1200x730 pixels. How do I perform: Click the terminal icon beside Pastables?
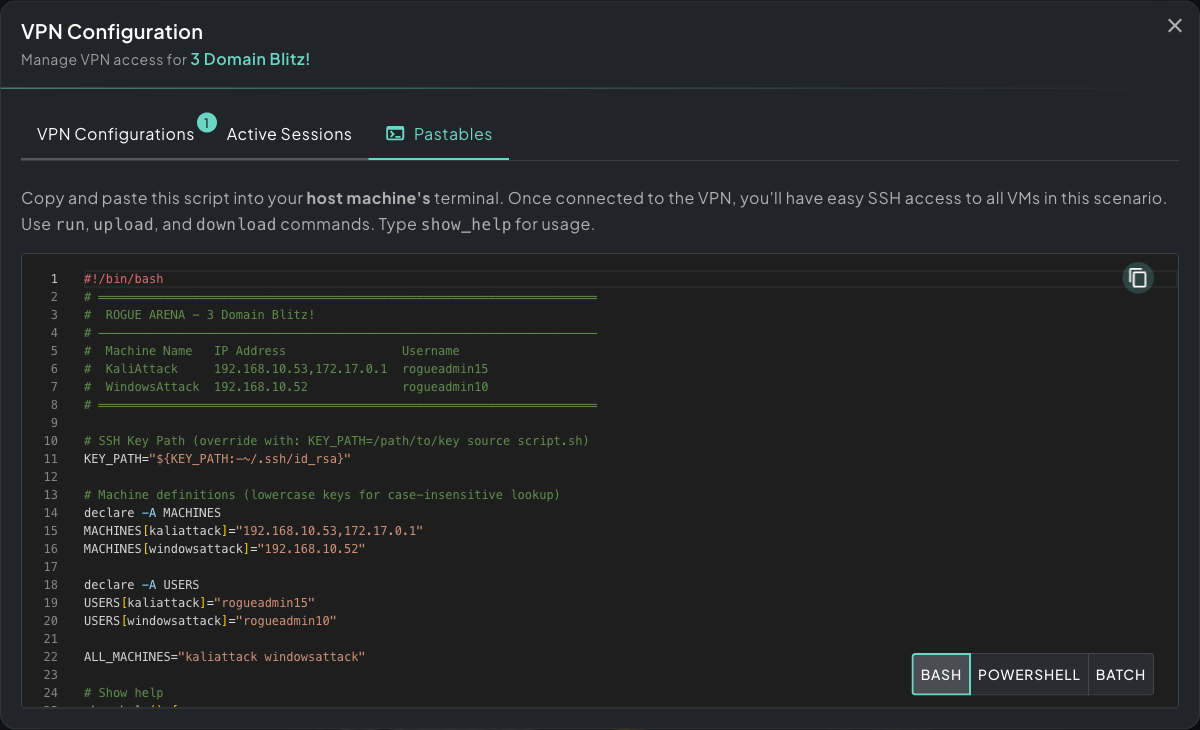tap(395, 134)
